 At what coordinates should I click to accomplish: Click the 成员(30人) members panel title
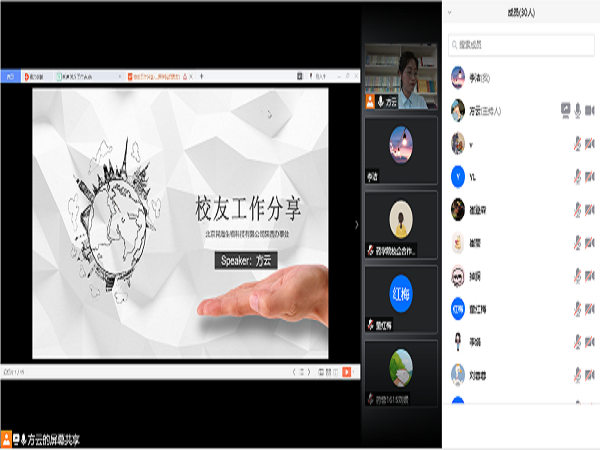[x=516, y=13]
